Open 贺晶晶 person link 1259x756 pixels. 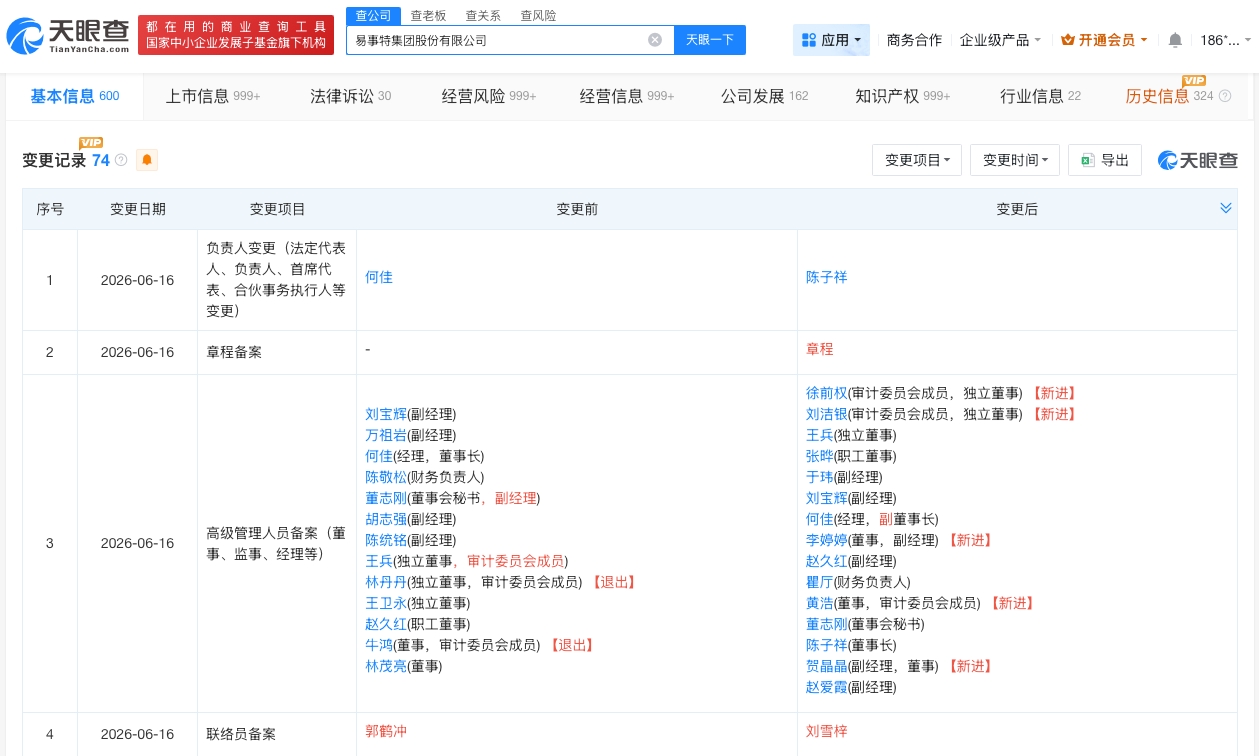[827, 666]
